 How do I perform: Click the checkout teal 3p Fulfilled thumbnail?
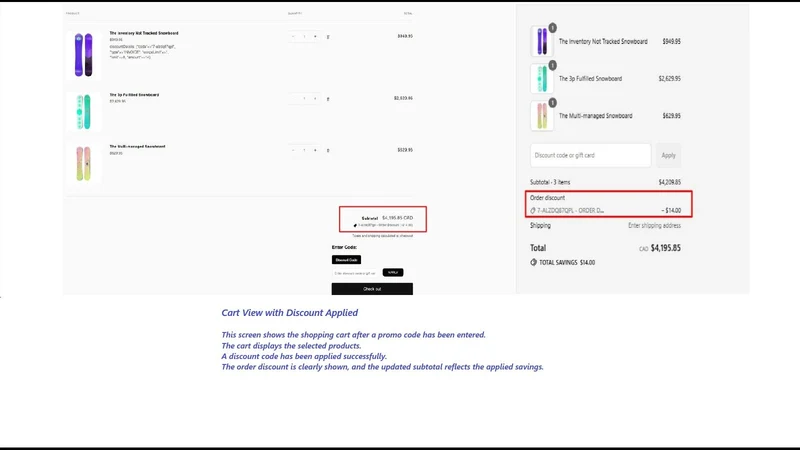tap(542, 79)
